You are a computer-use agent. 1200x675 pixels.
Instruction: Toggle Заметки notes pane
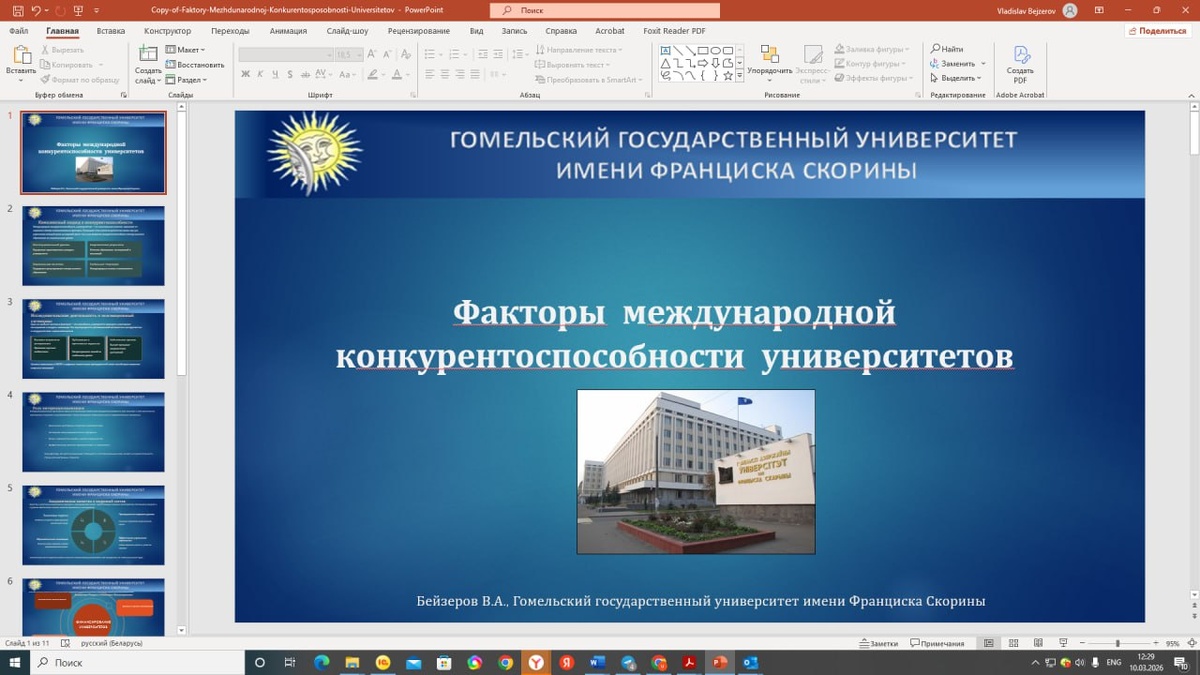point(878,643)
